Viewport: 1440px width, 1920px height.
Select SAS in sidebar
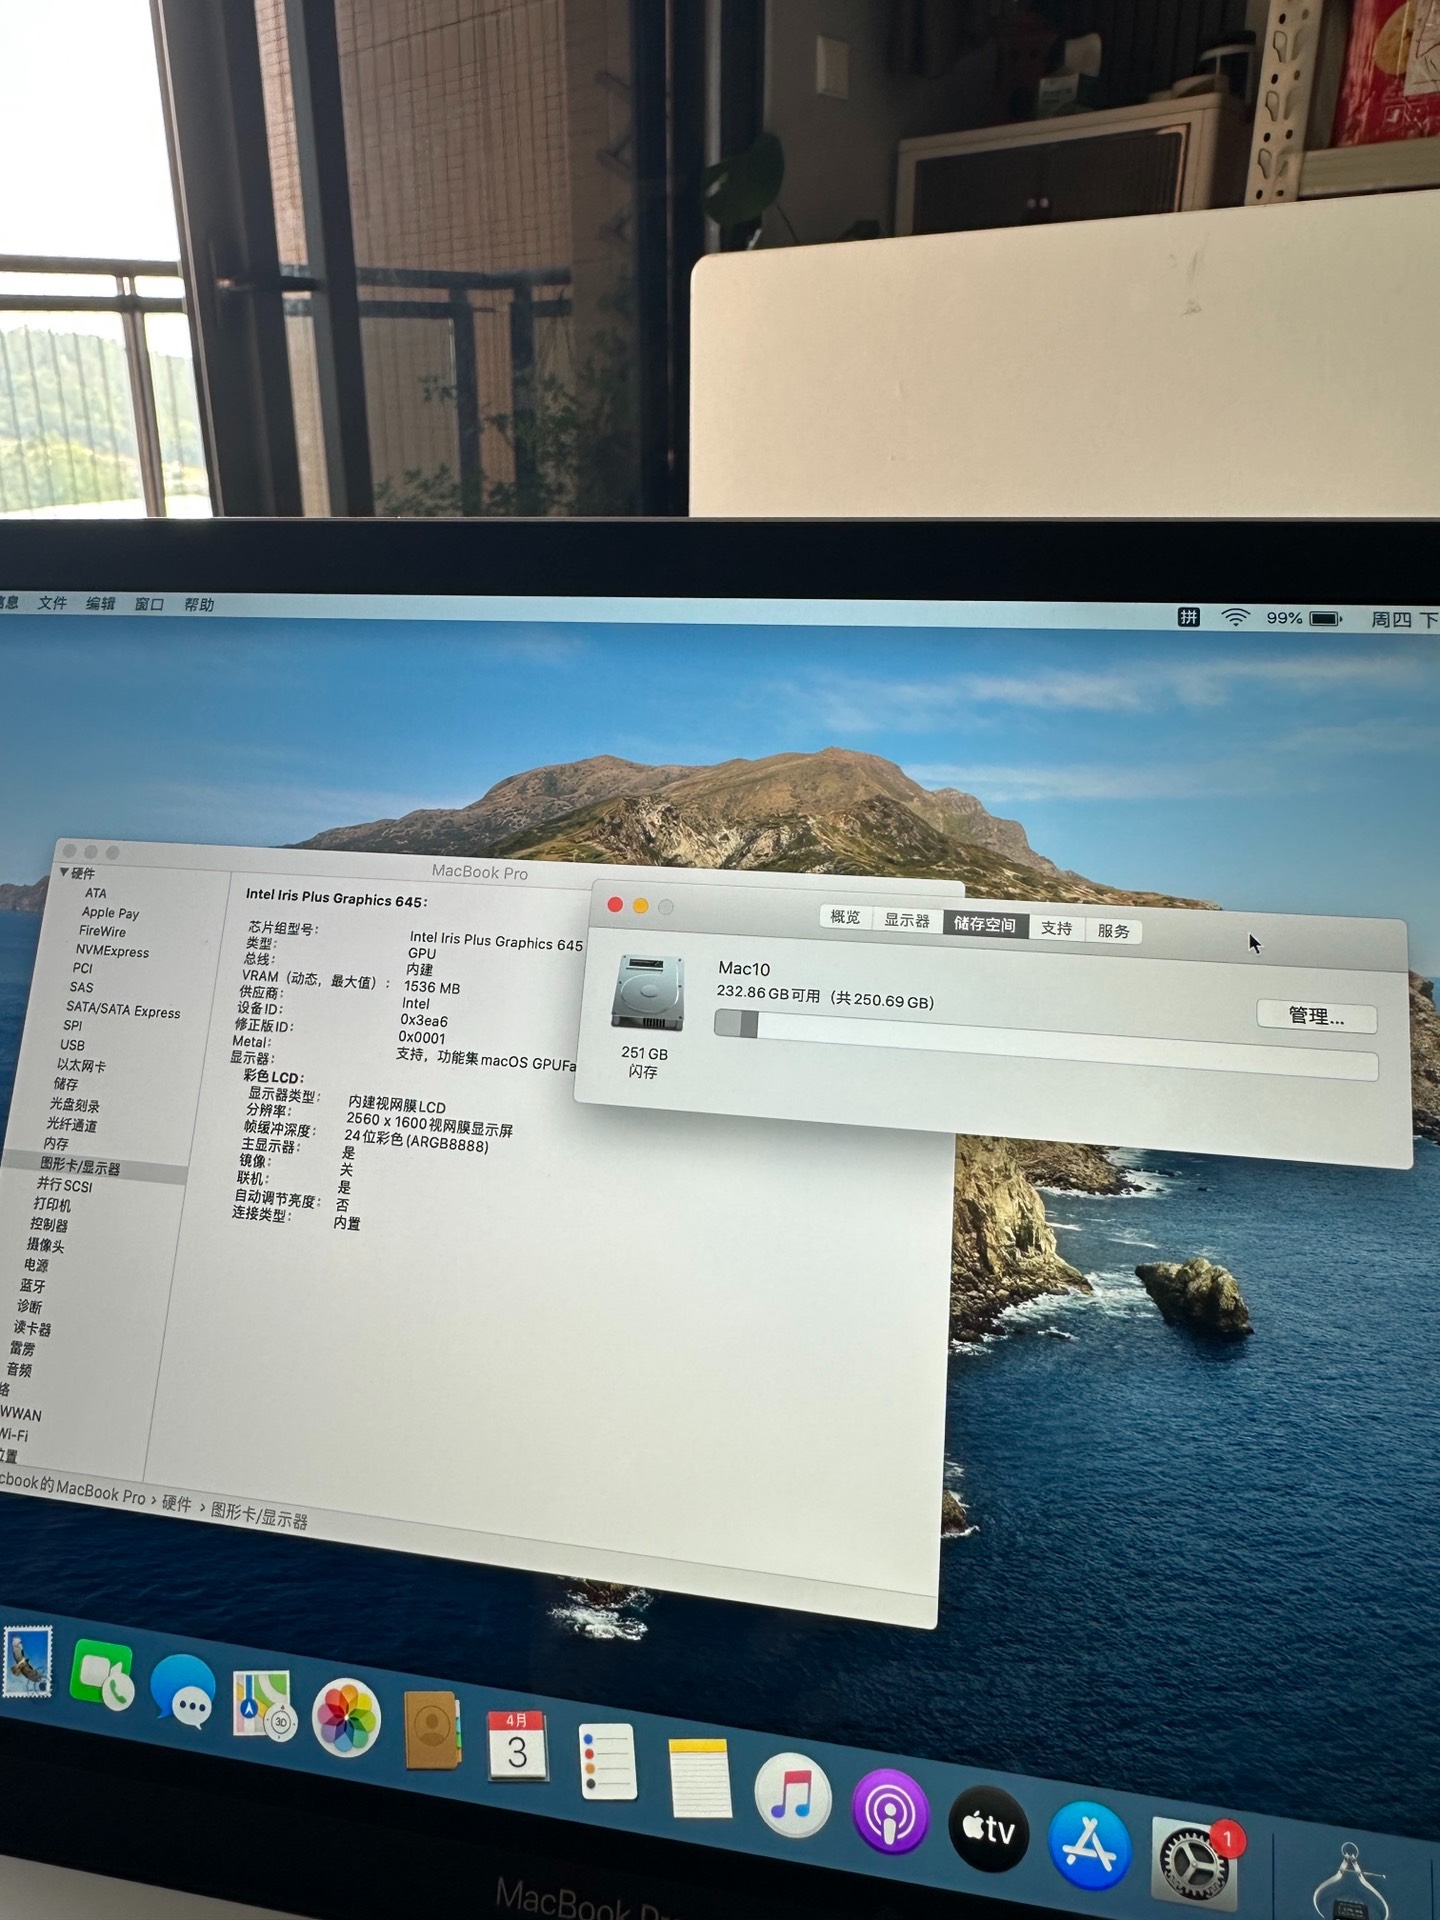tap(81, 987)
